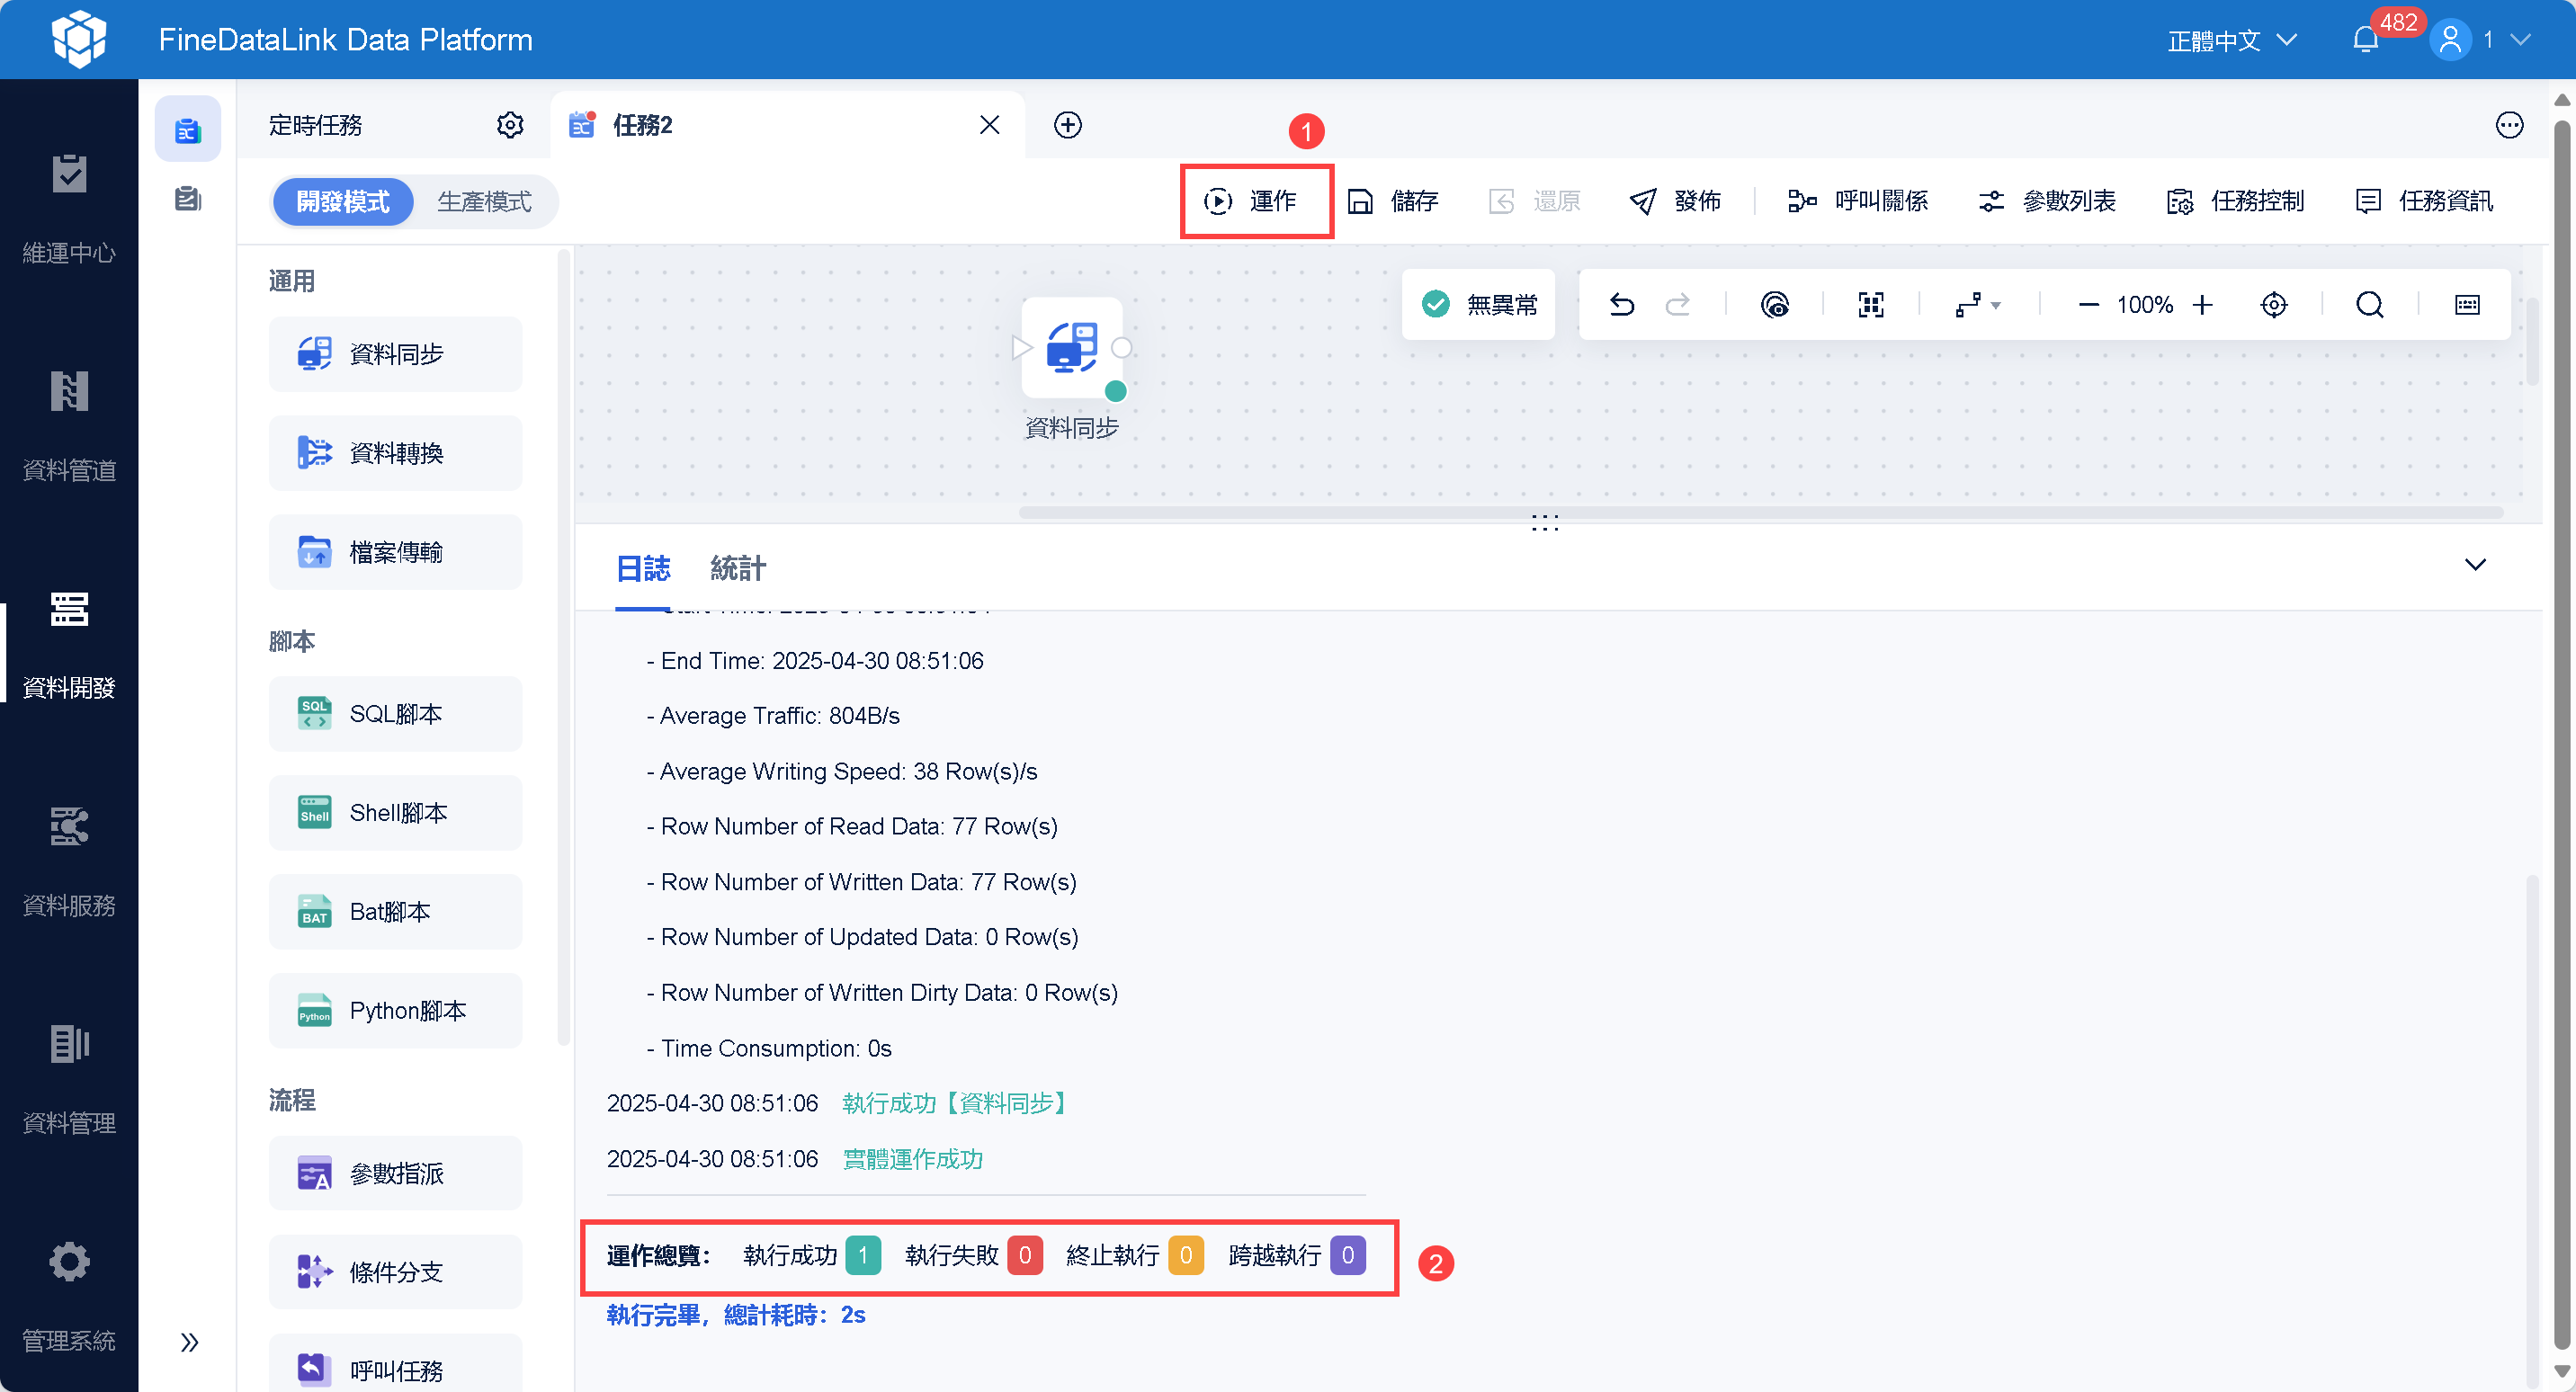Viewport: 2576px width, 1392px height.
Task: Click the undo arrow on canvas toolbar
Action: (x=1621, y=304)
